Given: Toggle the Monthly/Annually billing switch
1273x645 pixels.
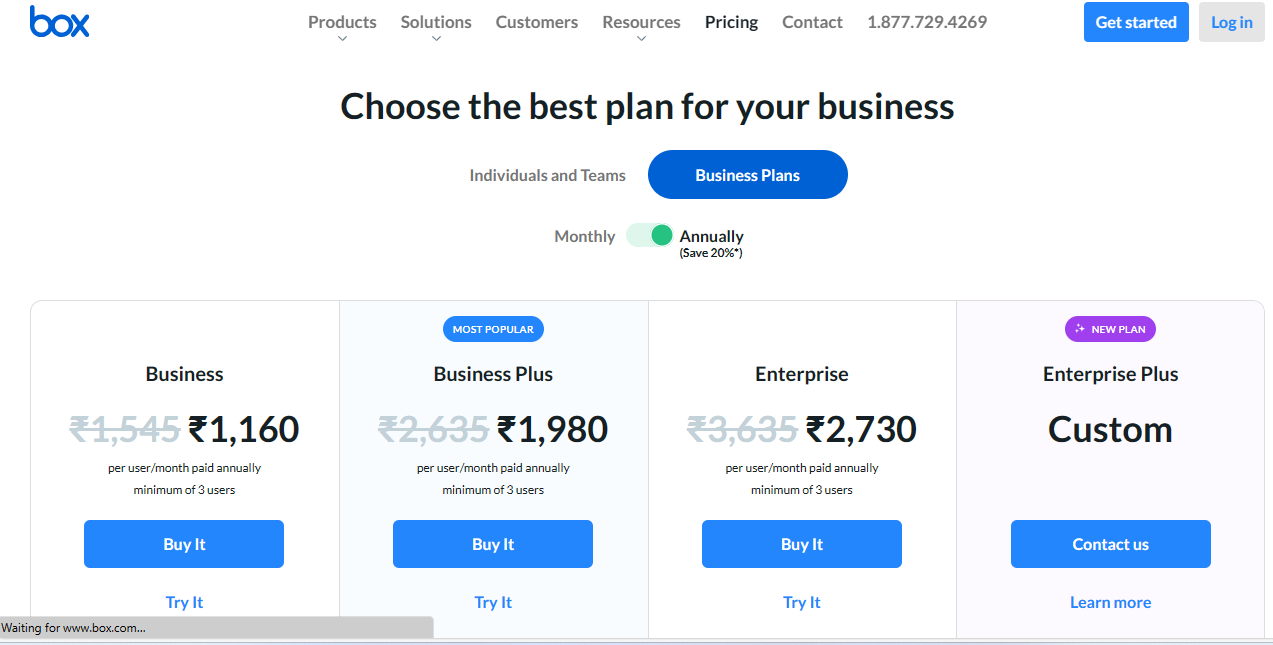Looking at the screenshot, I should (649, 236).
